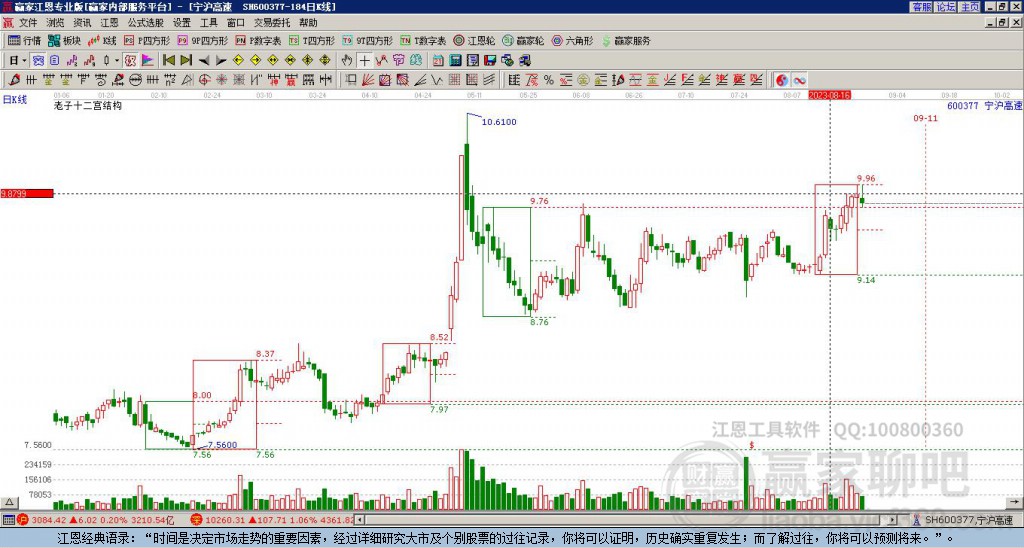
Task: Open 赢家服务 service with dollar icon
Action: coord(626,40)
